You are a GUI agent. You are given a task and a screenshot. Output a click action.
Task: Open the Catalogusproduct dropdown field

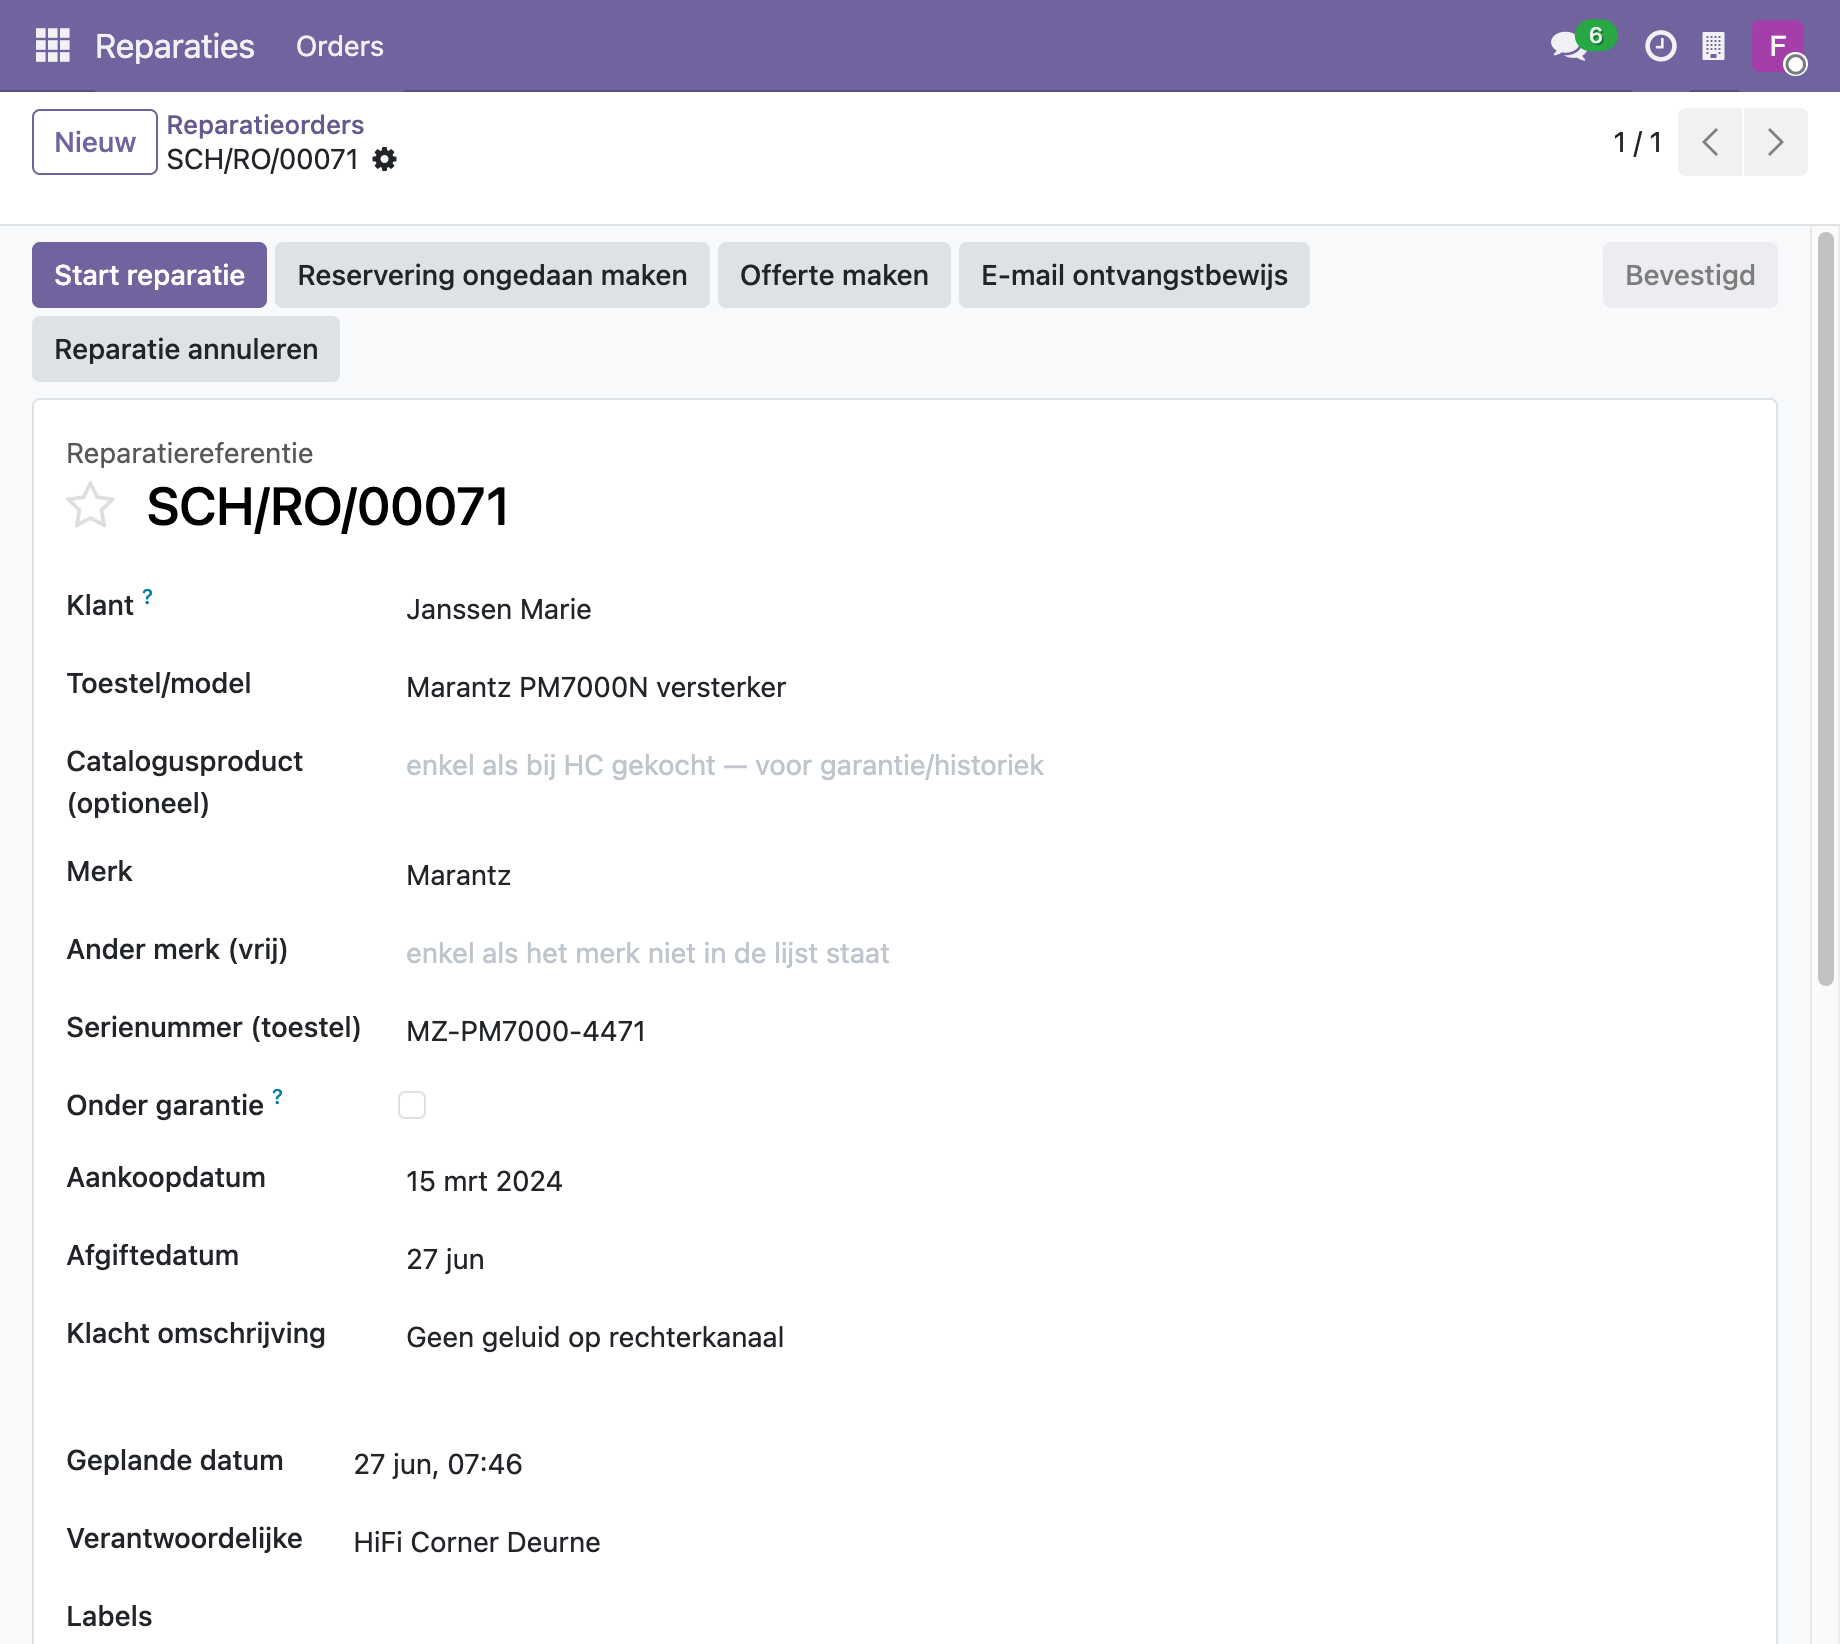click(x=1074, y=765)
